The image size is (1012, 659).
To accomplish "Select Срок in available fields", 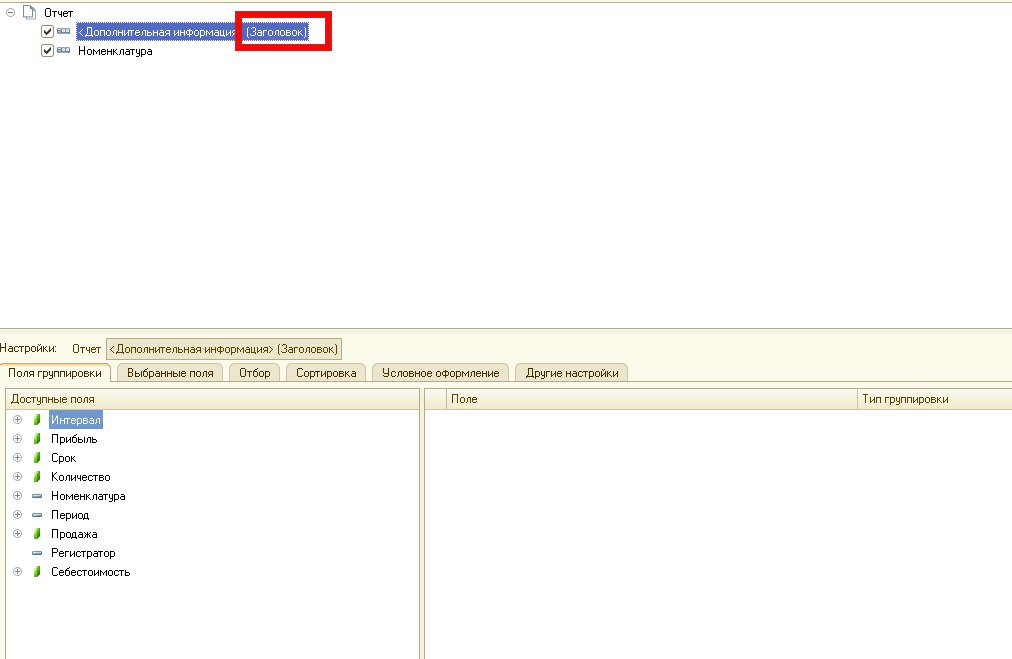I will (63, 458).
